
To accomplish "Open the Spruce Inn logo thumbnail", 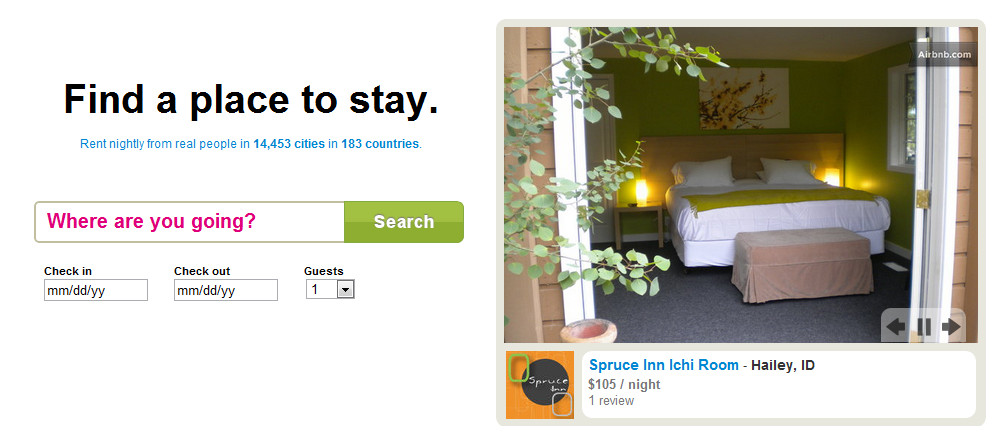I will coord(540,385).
